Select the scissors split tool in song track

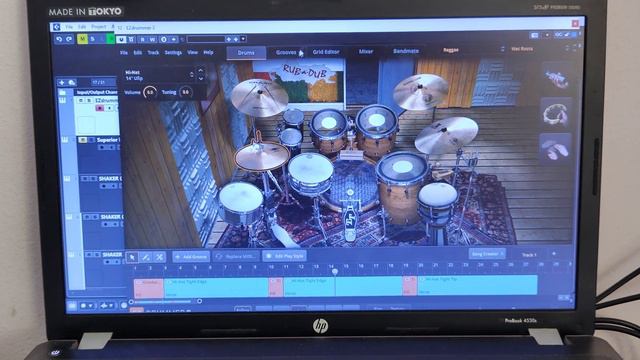[160, 257]
